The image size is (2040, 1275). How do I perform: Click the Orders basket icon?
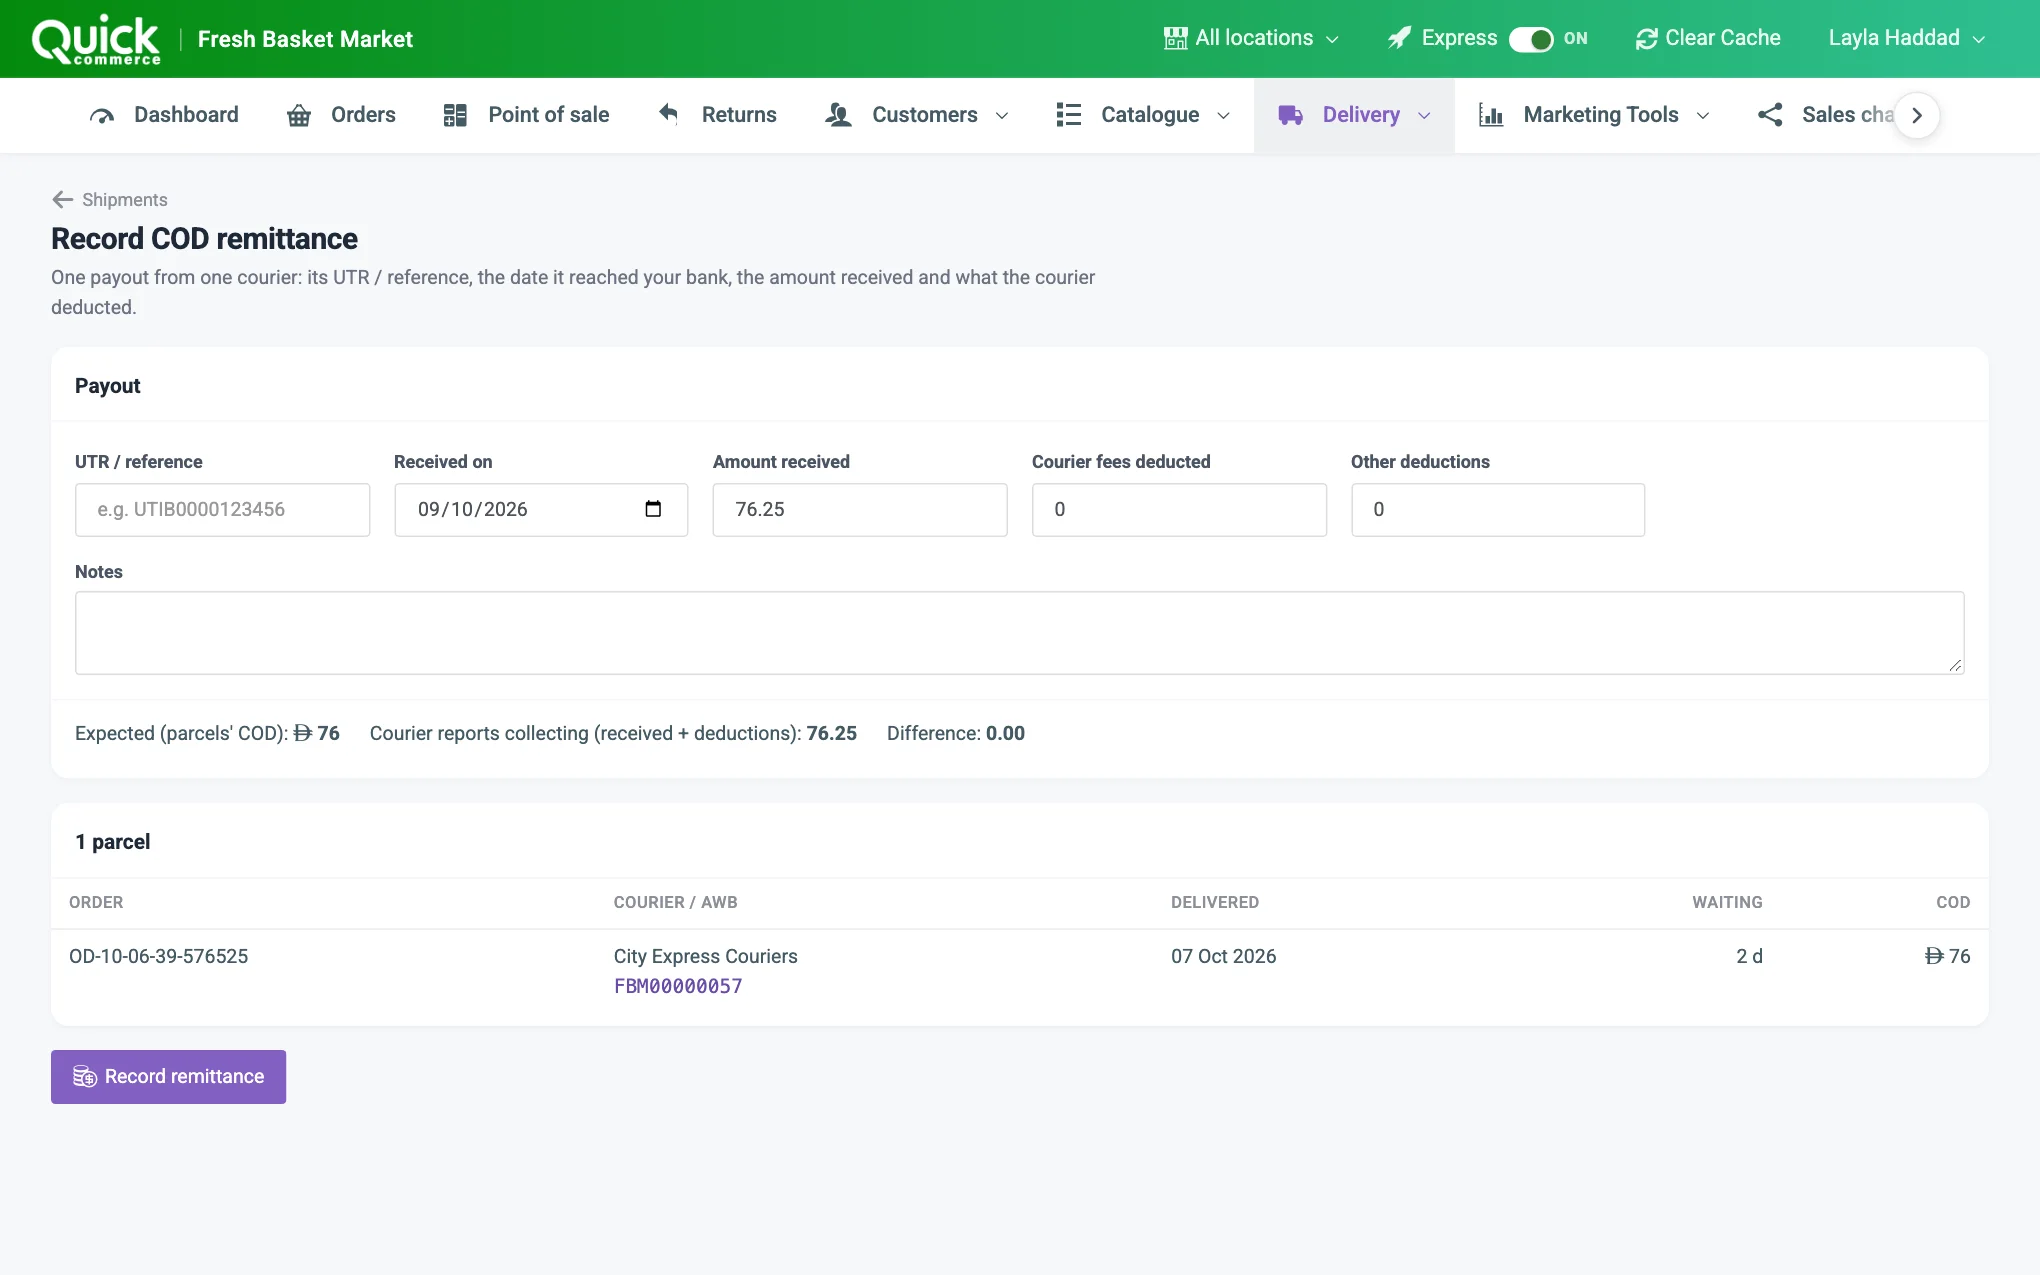299,115
